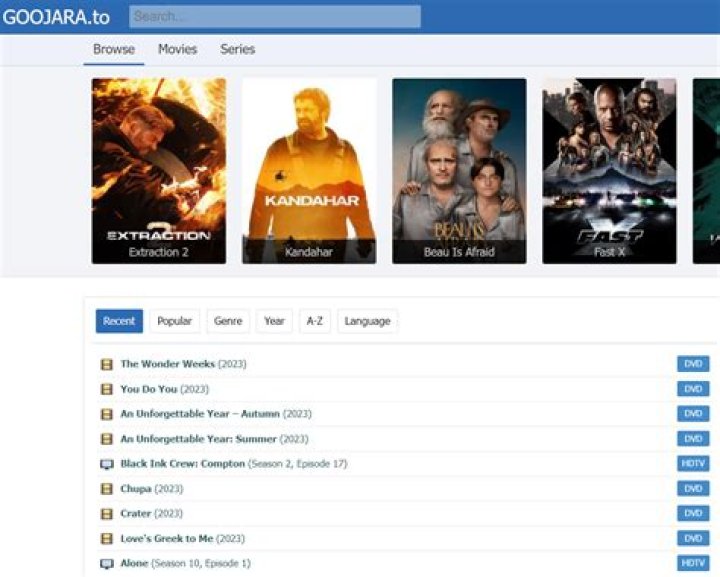Open the Series tab
This screenshot has width=720, height=577.
[x=237, y=49]
